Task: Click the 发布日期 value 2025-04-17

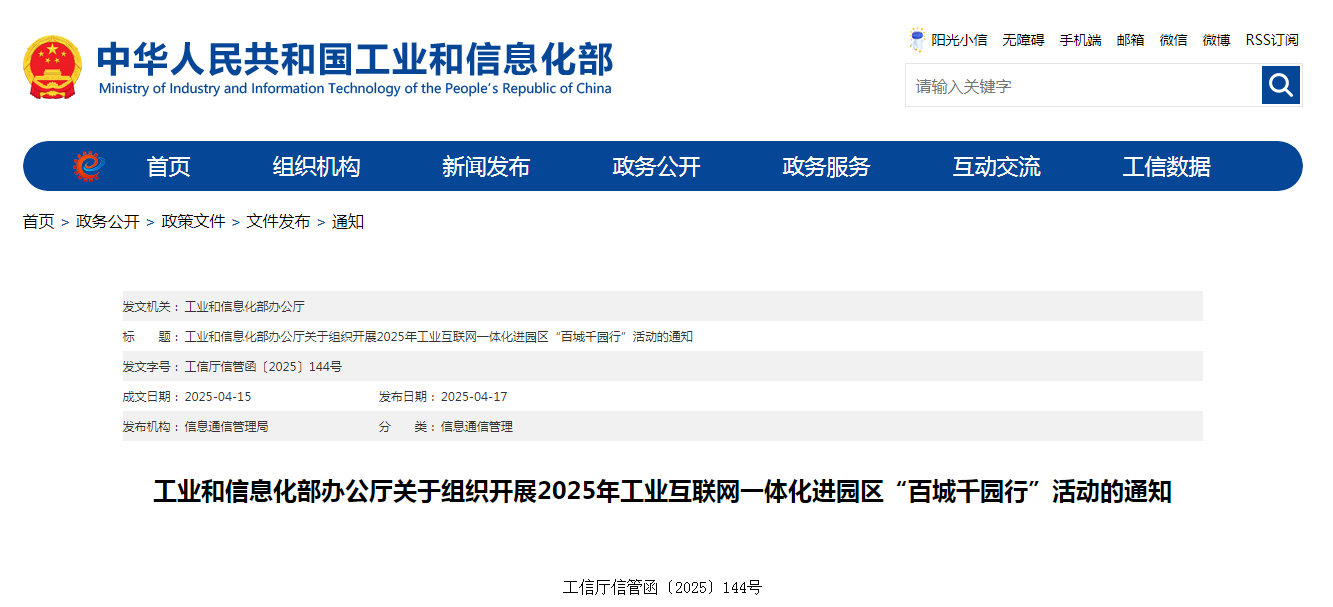Action: point(474,397)
